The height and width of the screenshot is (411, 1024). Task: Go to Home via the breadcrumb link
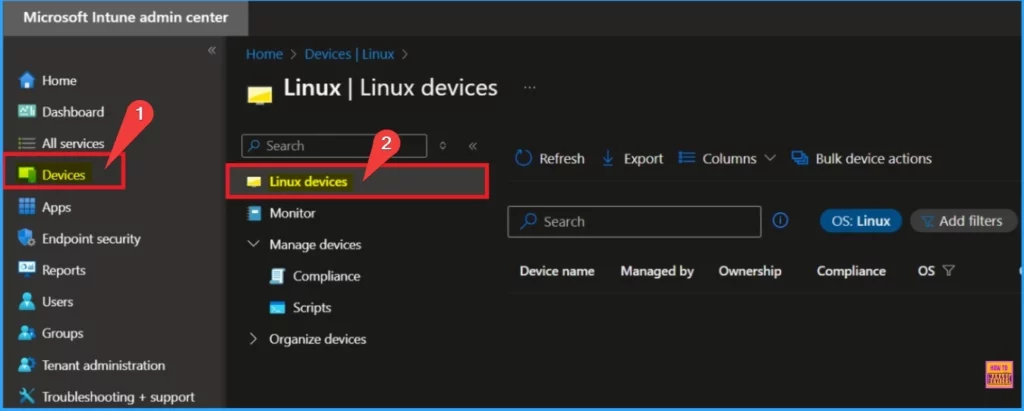(x=264, y=54)
